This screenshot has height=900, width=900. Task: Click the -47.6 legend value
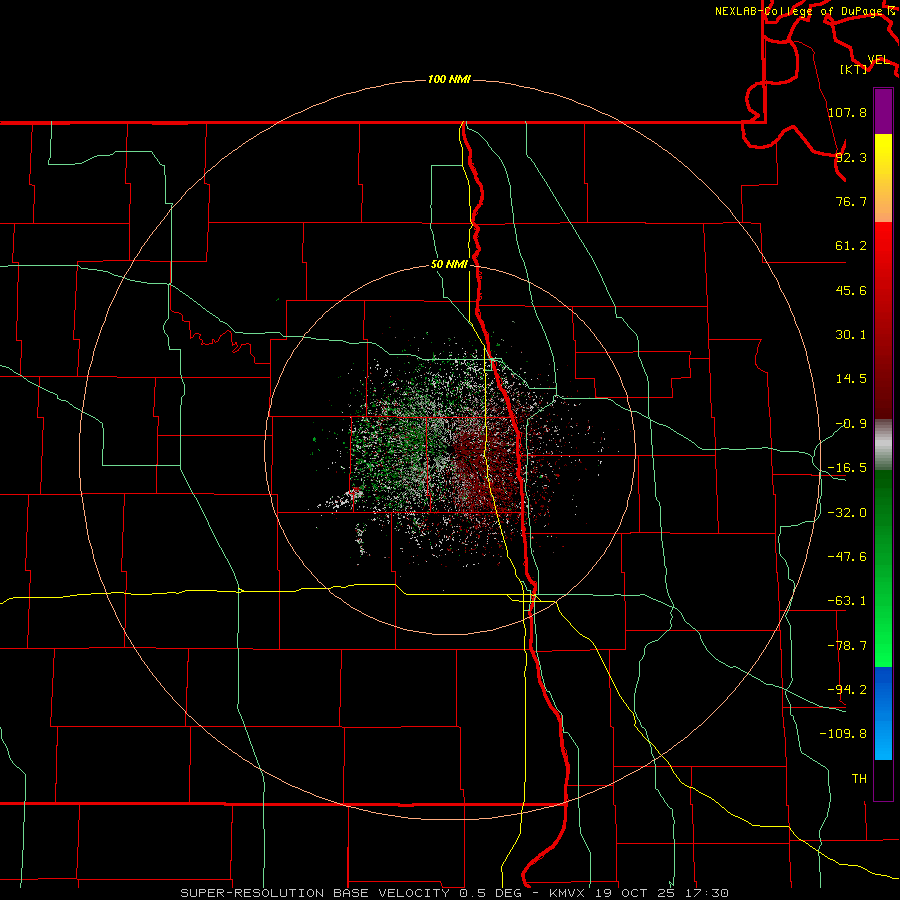847,557
